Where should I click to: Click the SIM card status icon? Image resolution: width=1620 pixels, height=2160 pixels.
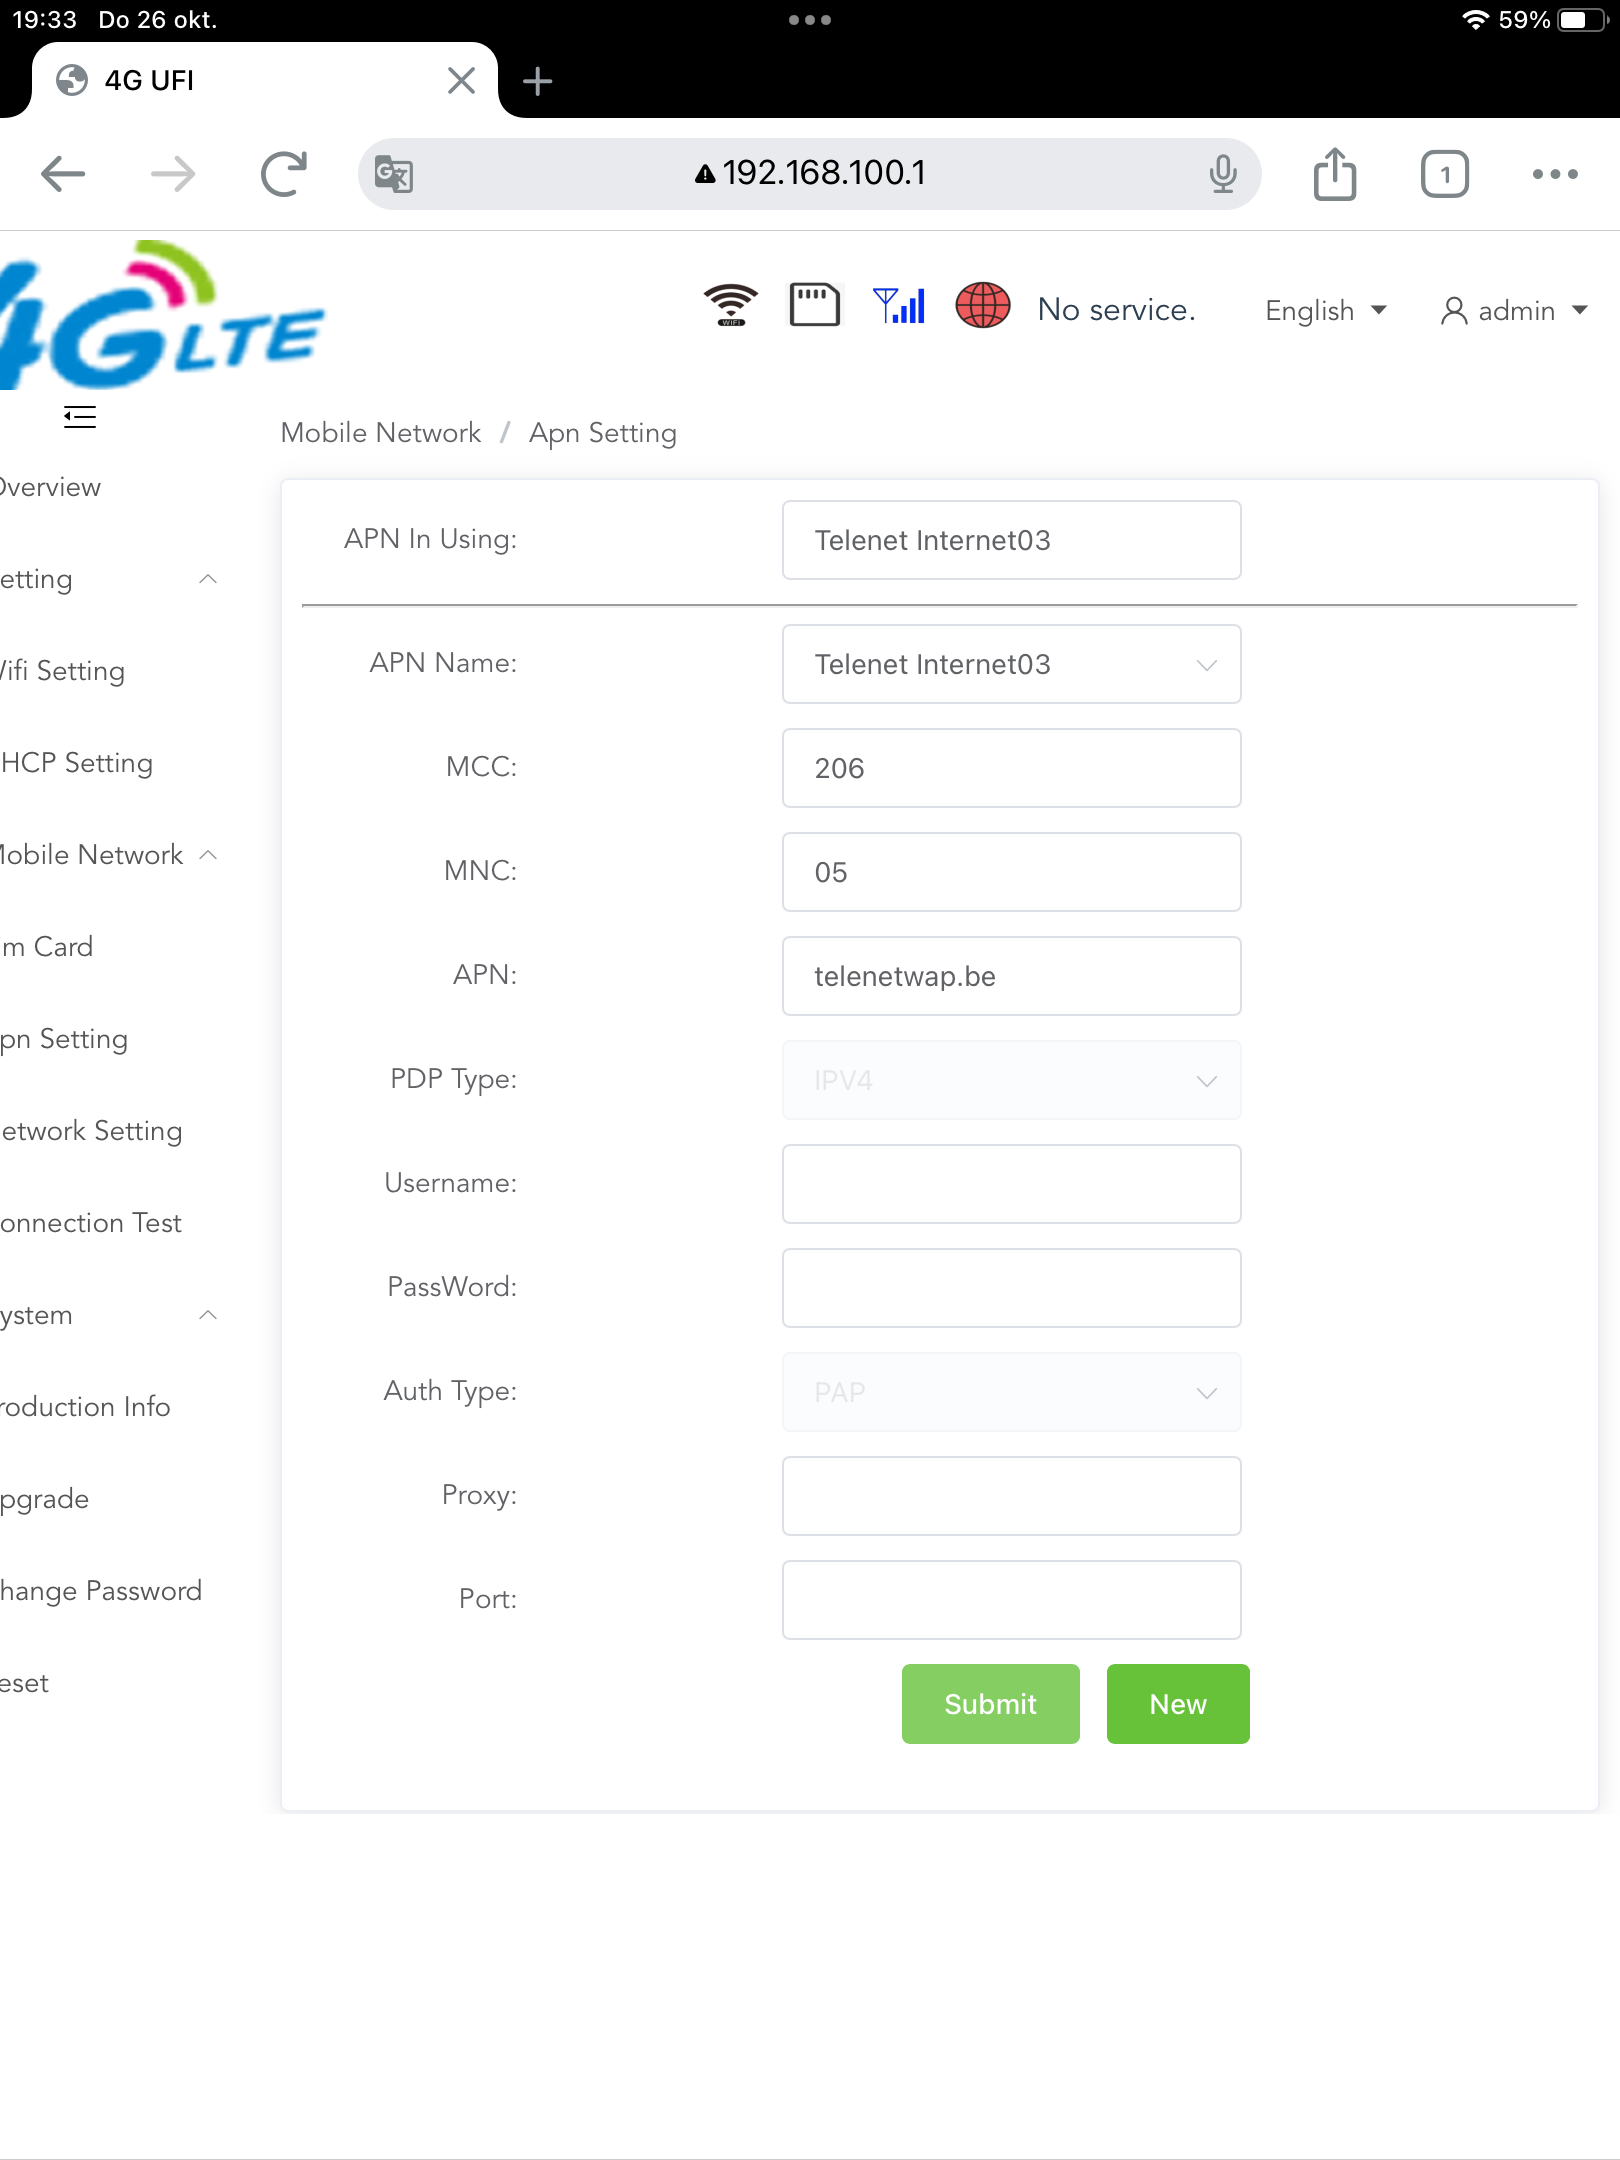[814, 306]
